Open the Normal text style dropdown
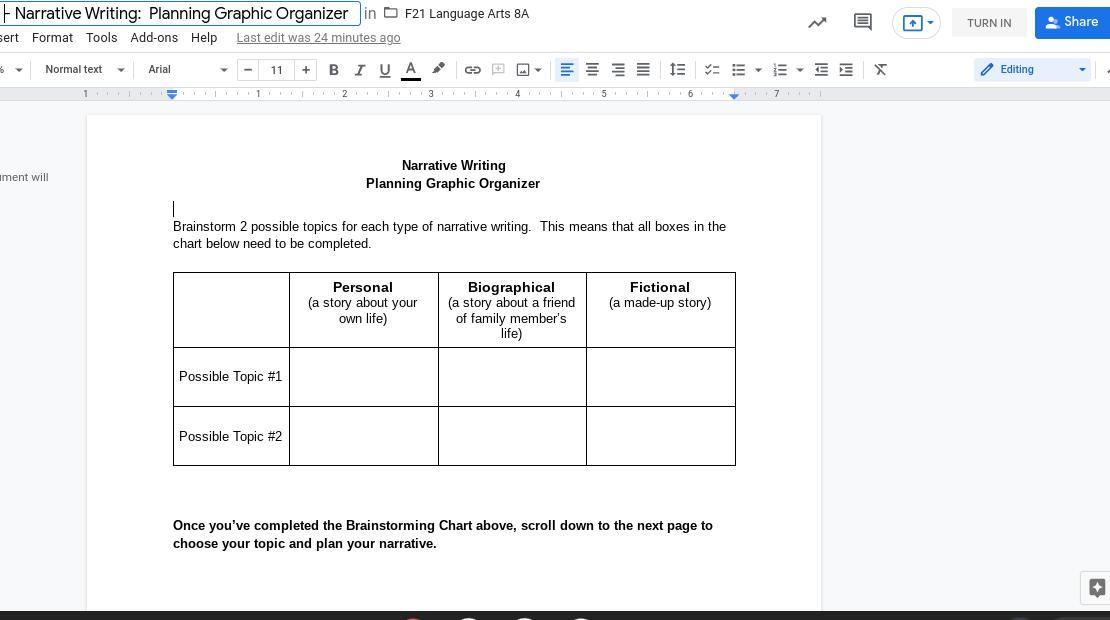 (x=84, y=69)
